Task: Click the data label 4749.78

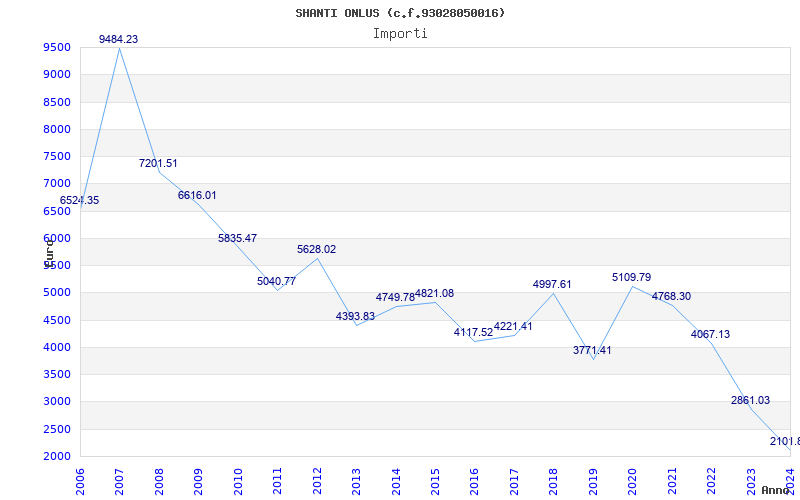Action: click(x=395, y=297)
